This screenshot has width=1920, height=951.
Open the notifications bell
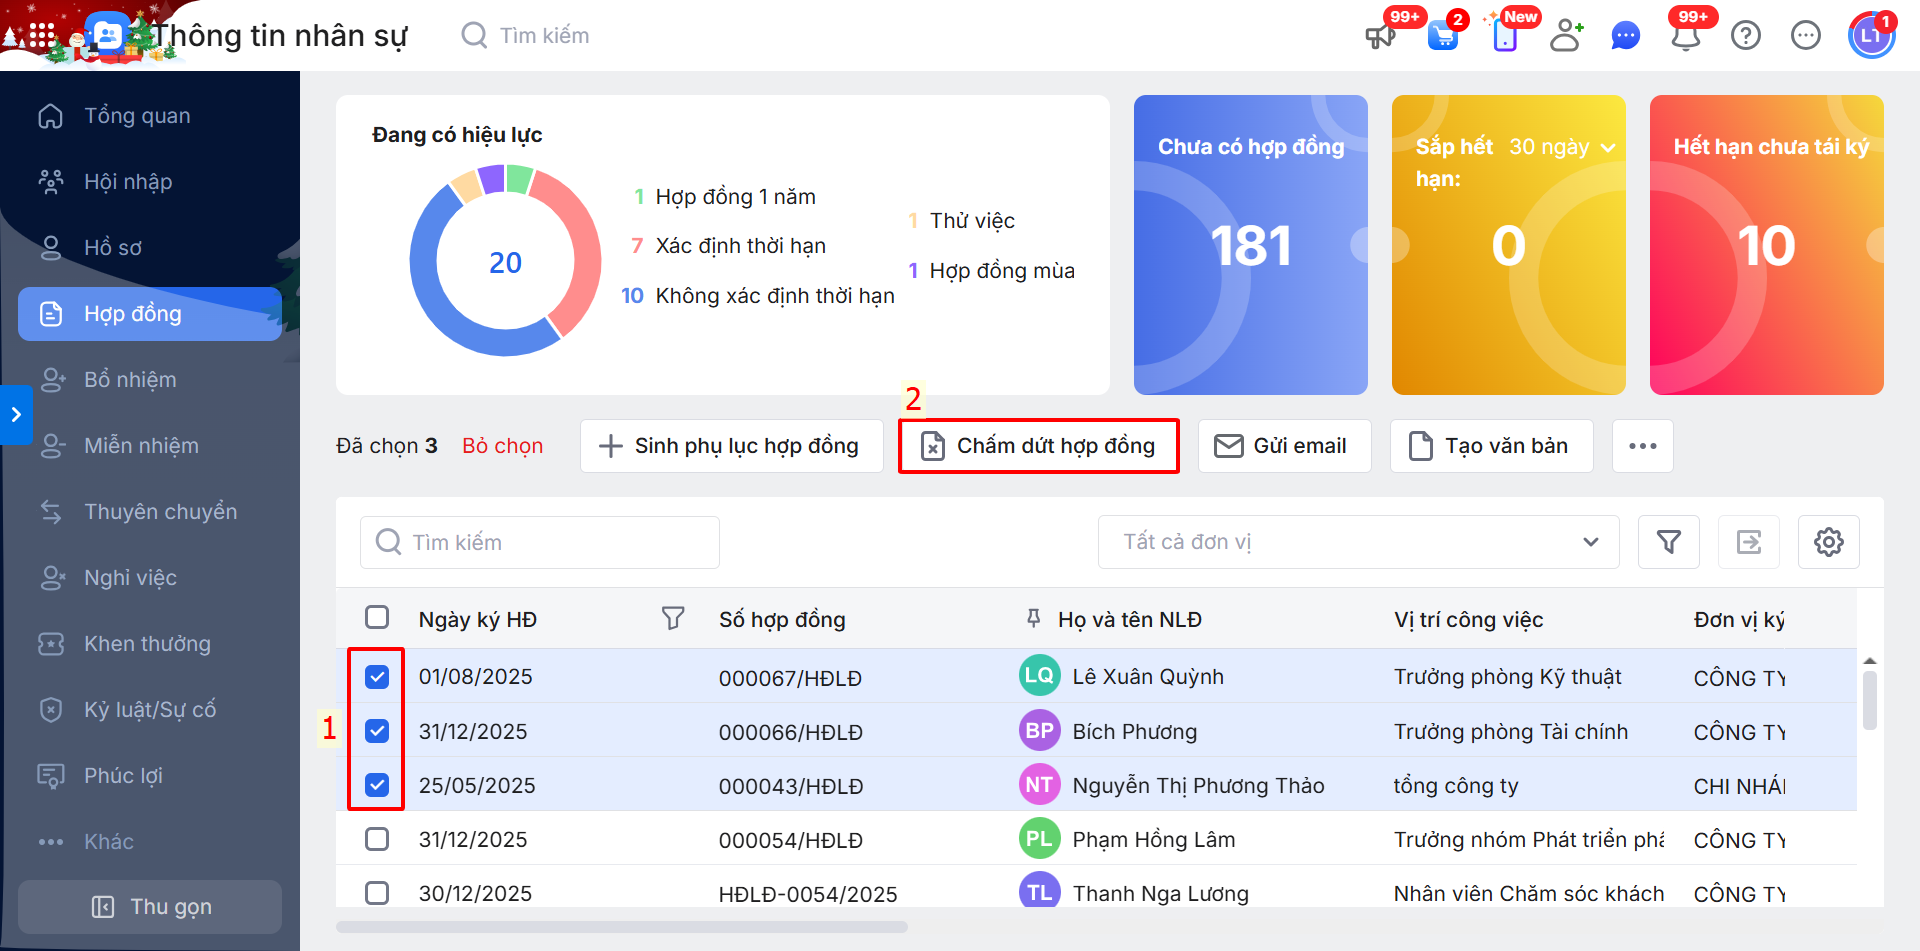tap(1686, 36)
